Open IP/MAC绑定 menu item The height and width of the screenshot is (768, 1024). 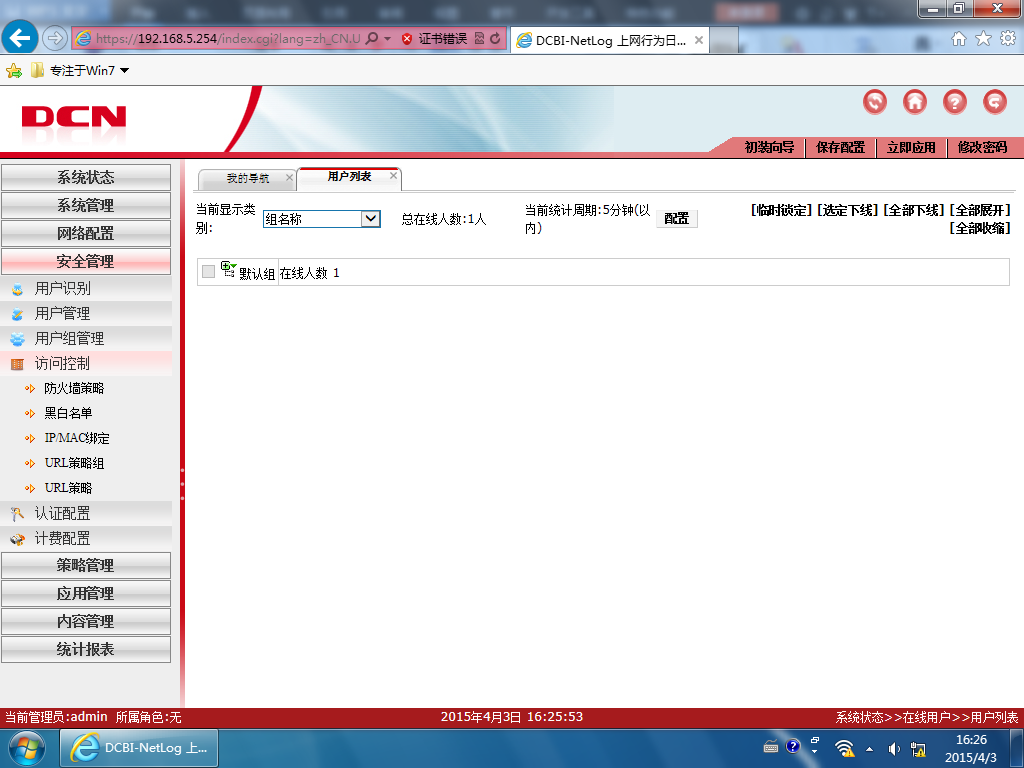click(x=76, y=438)
